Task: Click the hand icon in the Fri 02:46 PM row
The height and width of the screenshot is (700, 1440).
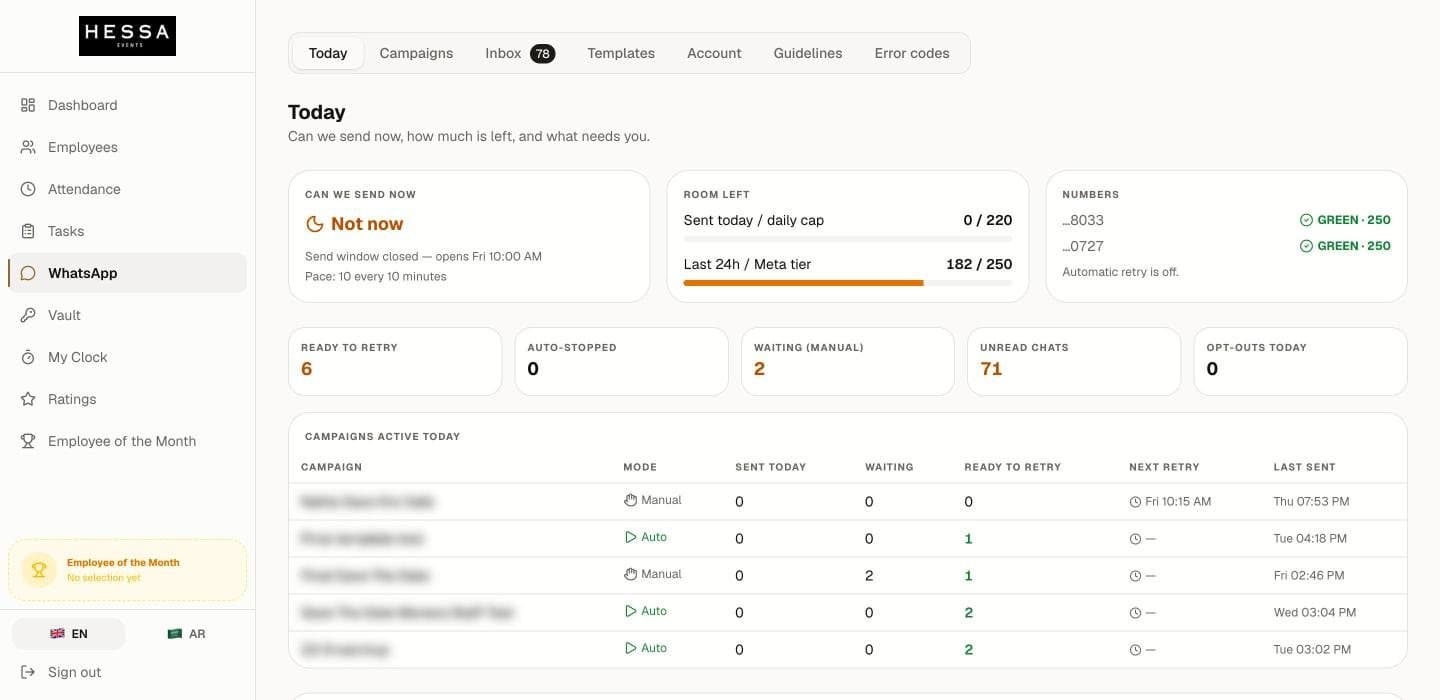Action: click(x=630, y=574)
